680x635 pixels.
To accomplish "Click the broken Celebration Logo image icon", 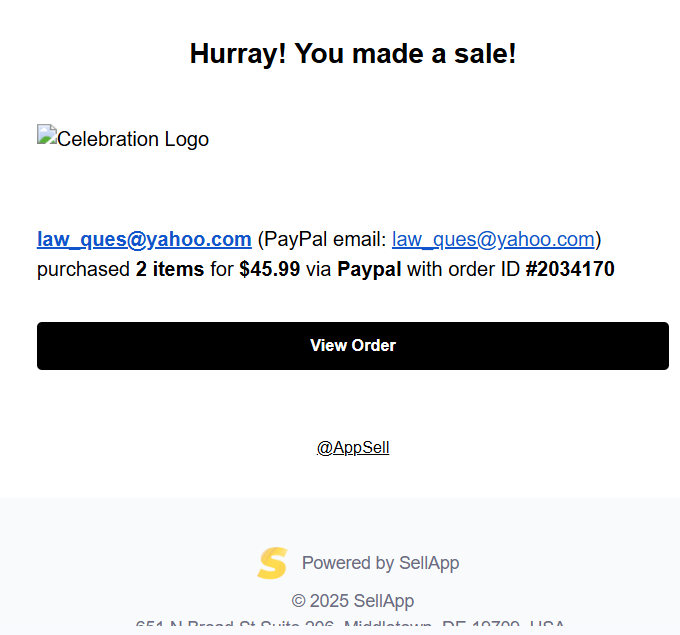I will (47, 134).
